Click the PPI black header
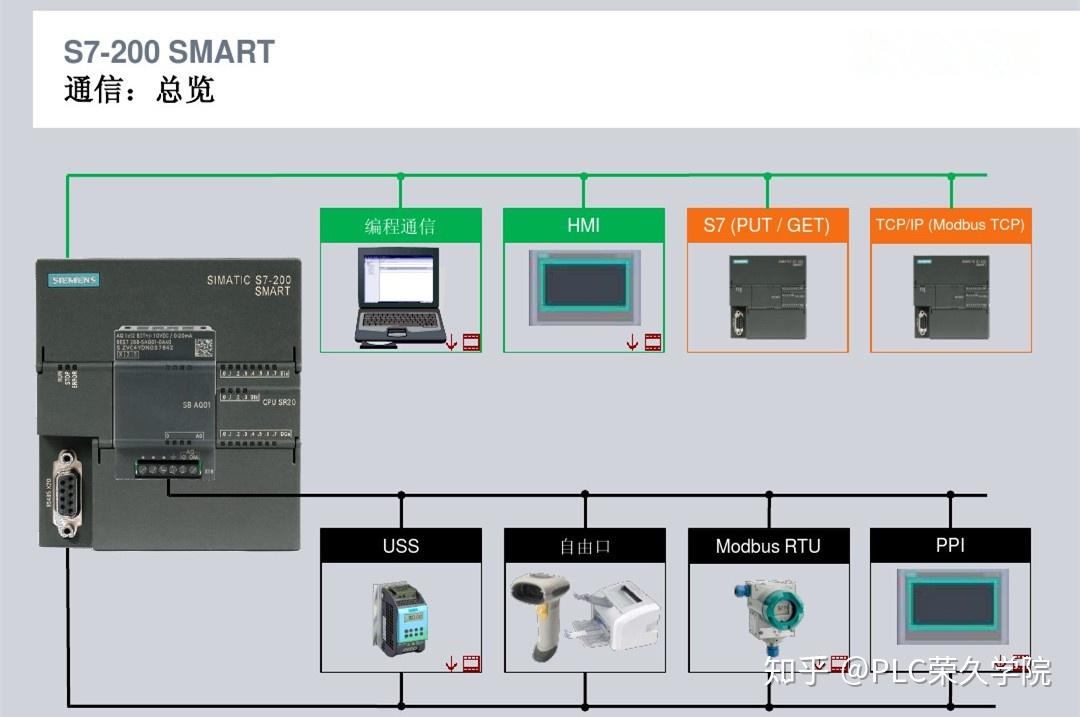The width and height of the screenshot is (1080, 717). (951, 545)
